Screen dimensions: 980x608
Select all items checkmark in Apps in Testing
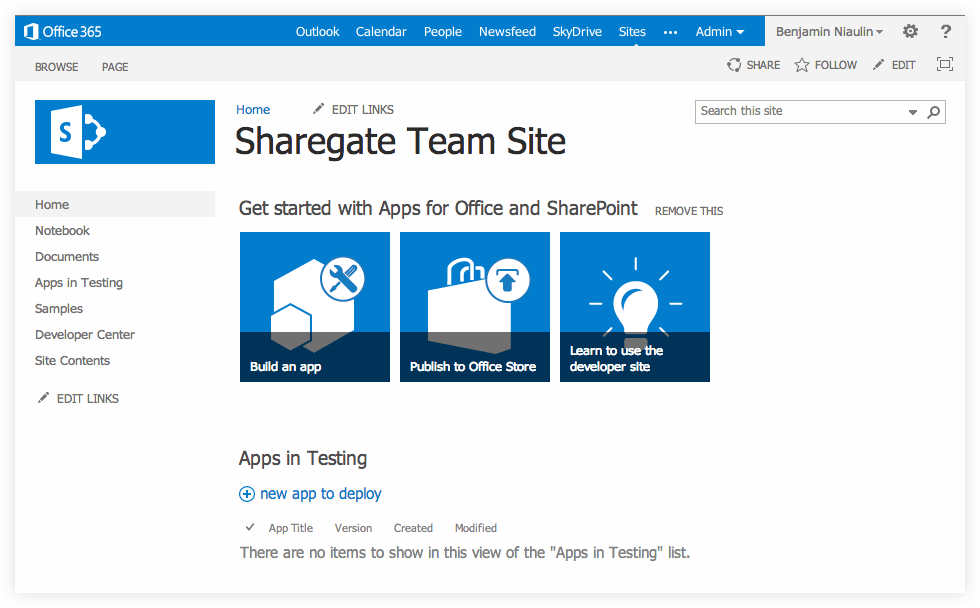[250, 527]
